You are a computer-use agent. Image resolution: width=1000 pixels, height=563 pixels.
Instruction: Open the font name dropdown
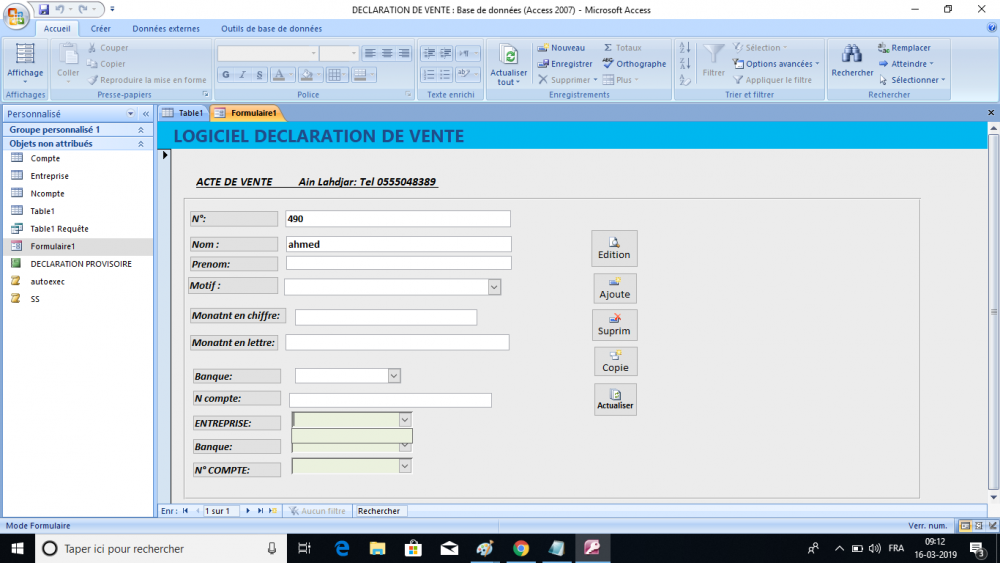tap(313, 54)
